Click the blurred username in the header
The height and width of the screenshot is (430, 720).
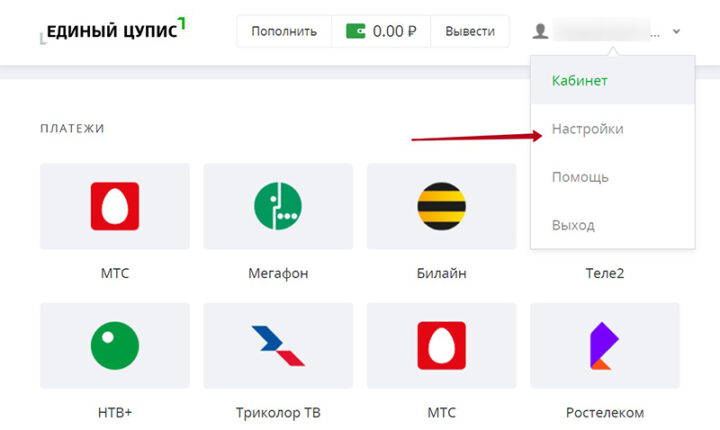coord(603,31)
